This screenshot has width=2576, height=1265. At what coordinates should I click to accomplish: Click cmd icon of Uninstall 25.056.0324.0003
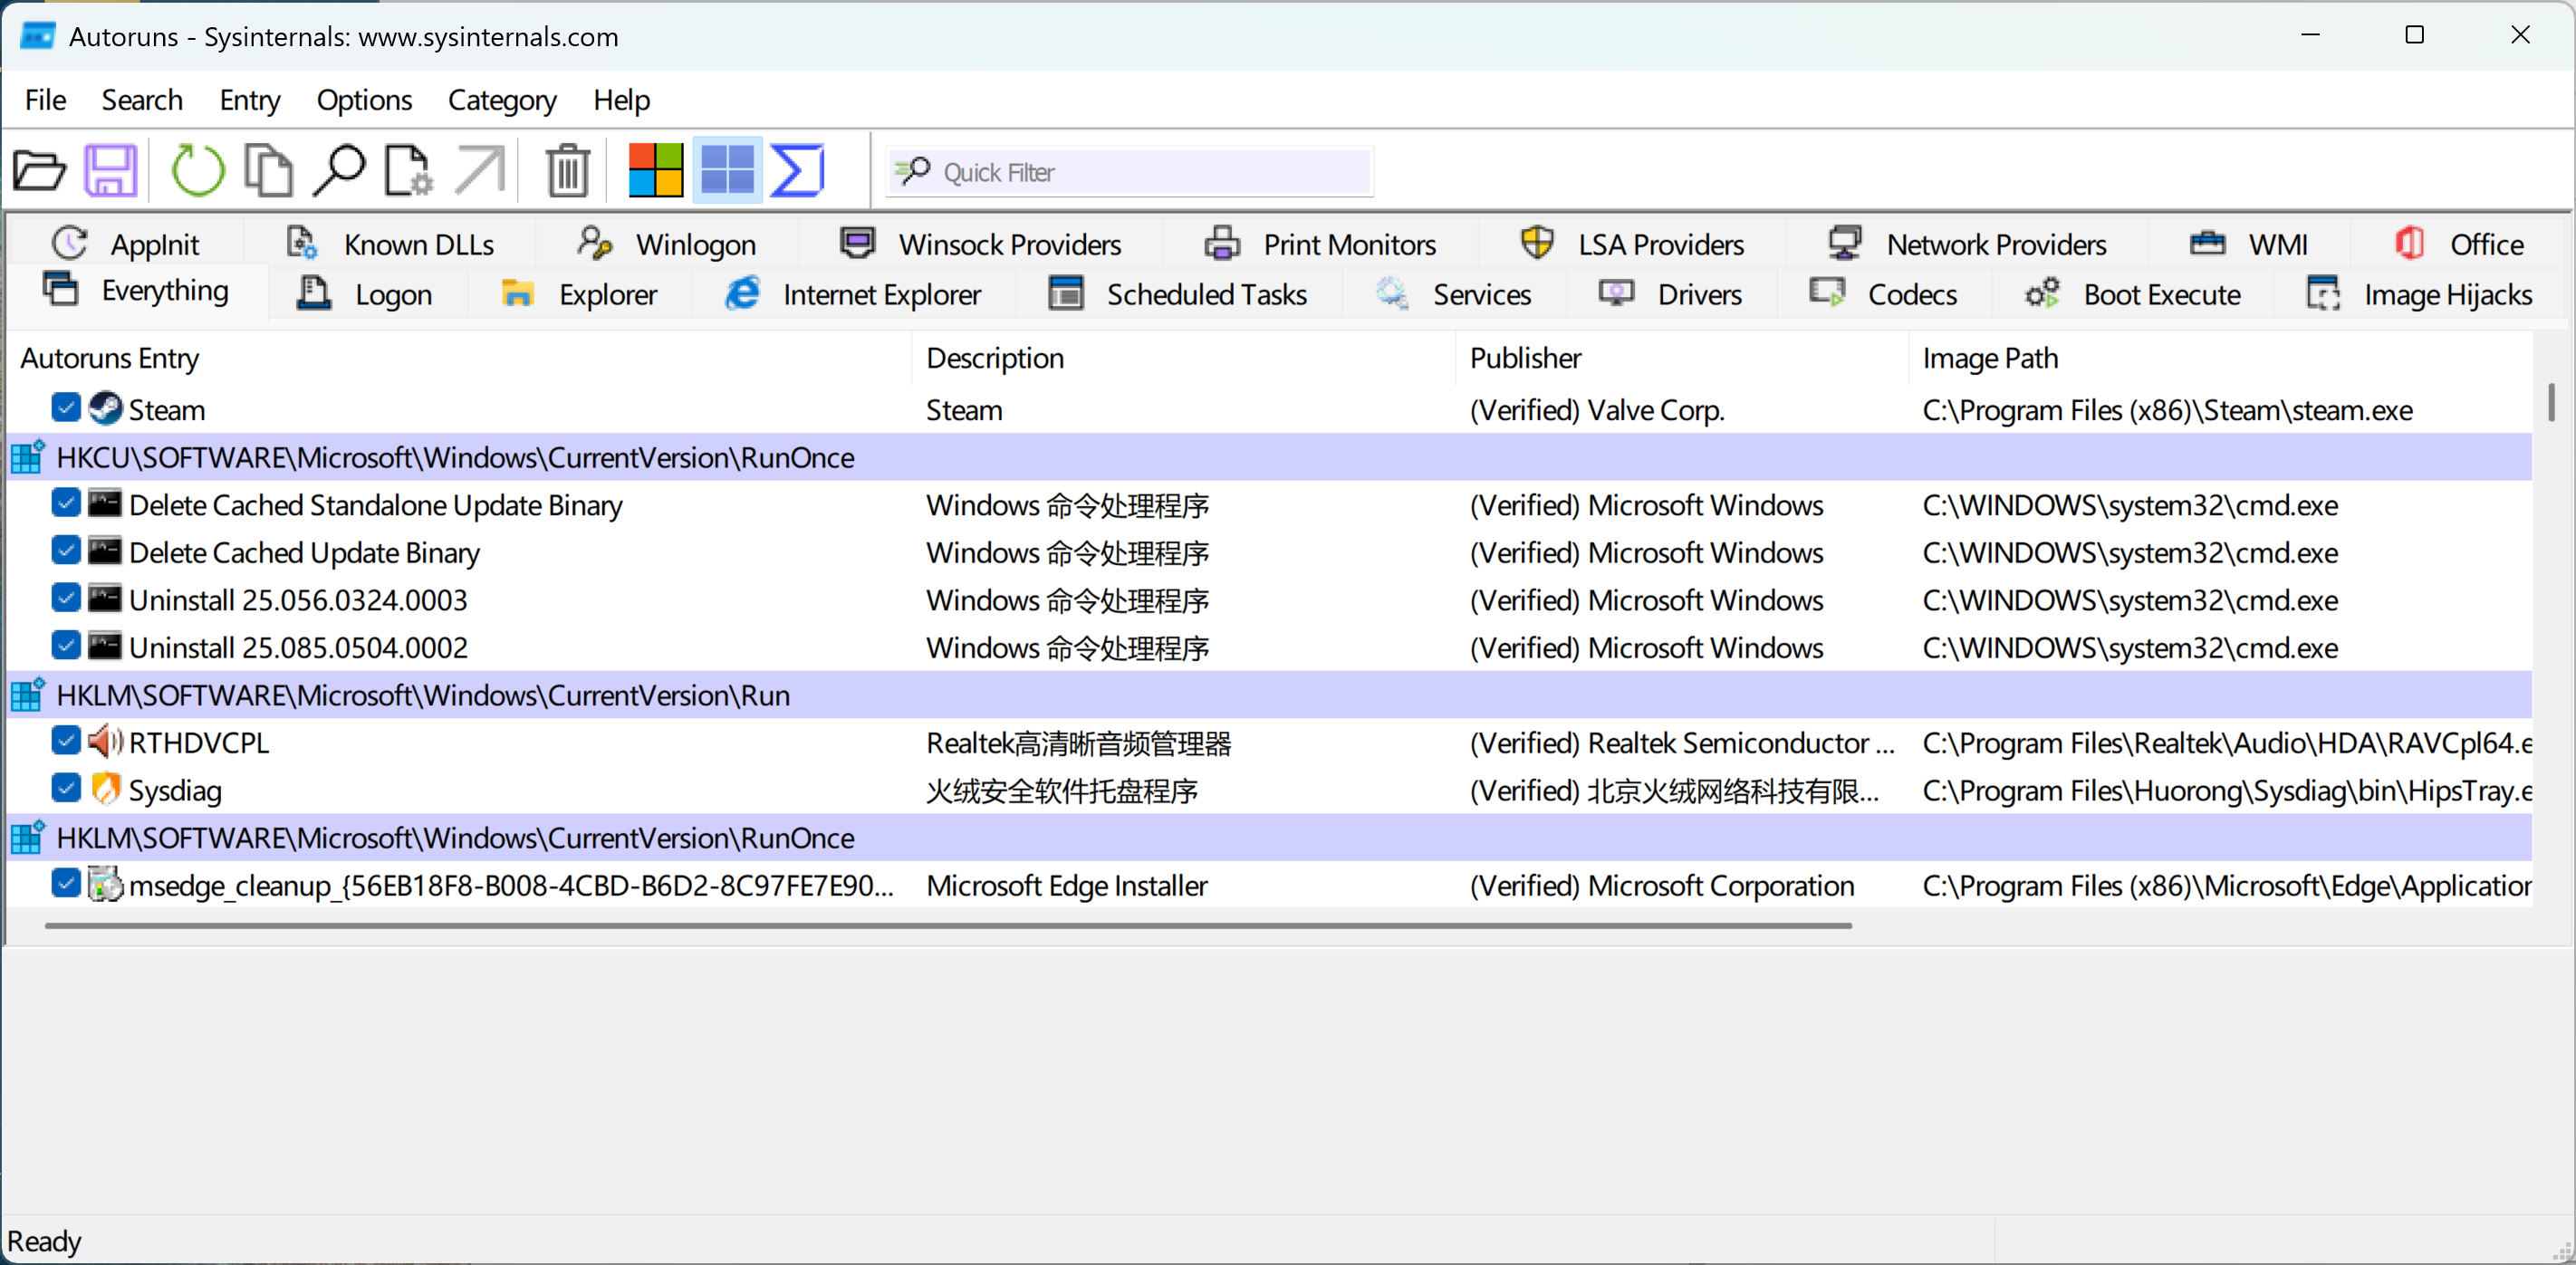[105, 599]
